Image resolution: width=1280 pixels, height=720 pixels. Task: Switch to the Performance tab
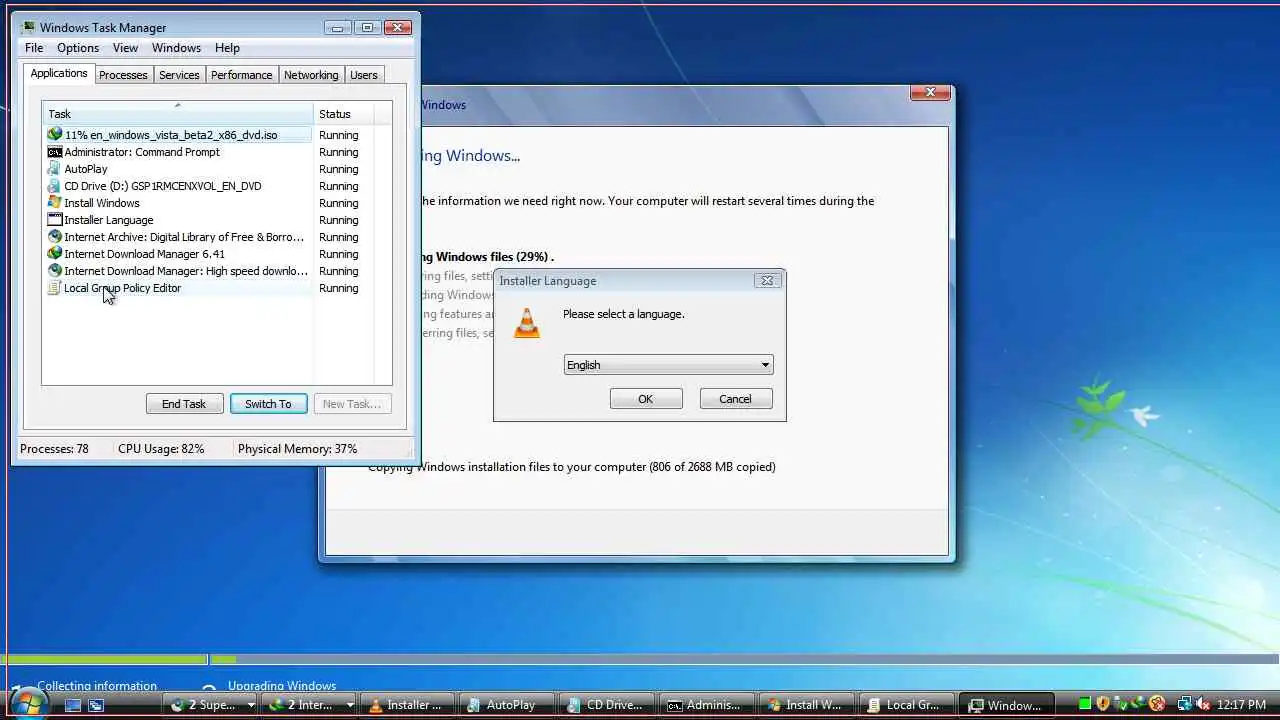(x=241, y=75)
